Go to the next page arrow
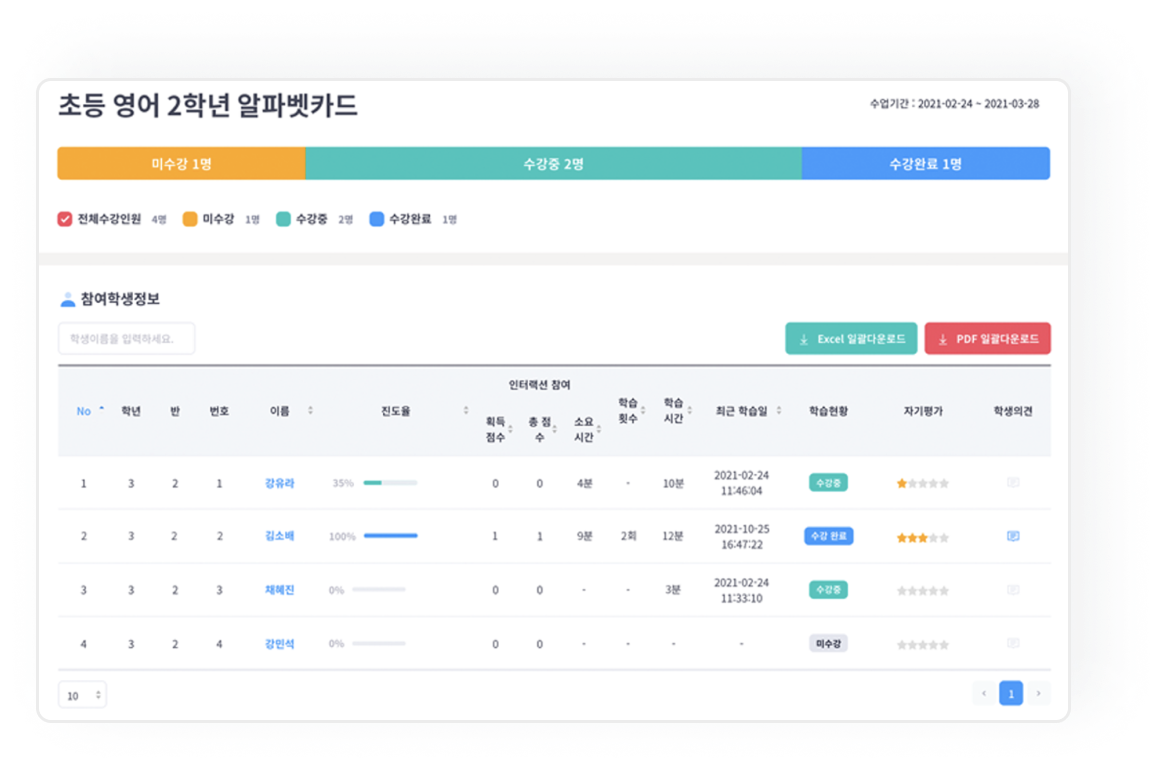The width and height of the screenshot is (1161, 771). pos(1038,694)
